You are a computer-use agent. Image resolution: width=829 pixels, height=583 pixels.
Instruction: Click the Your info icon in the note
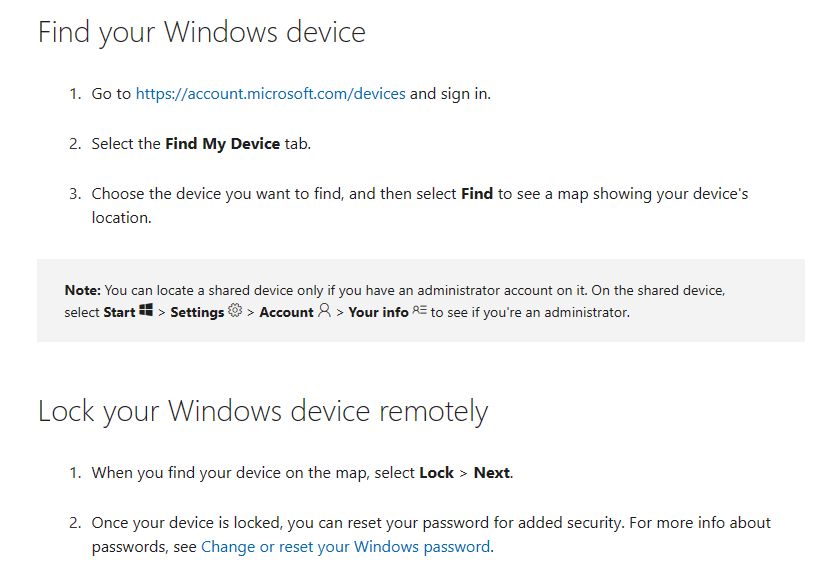[x=420, y=311]
